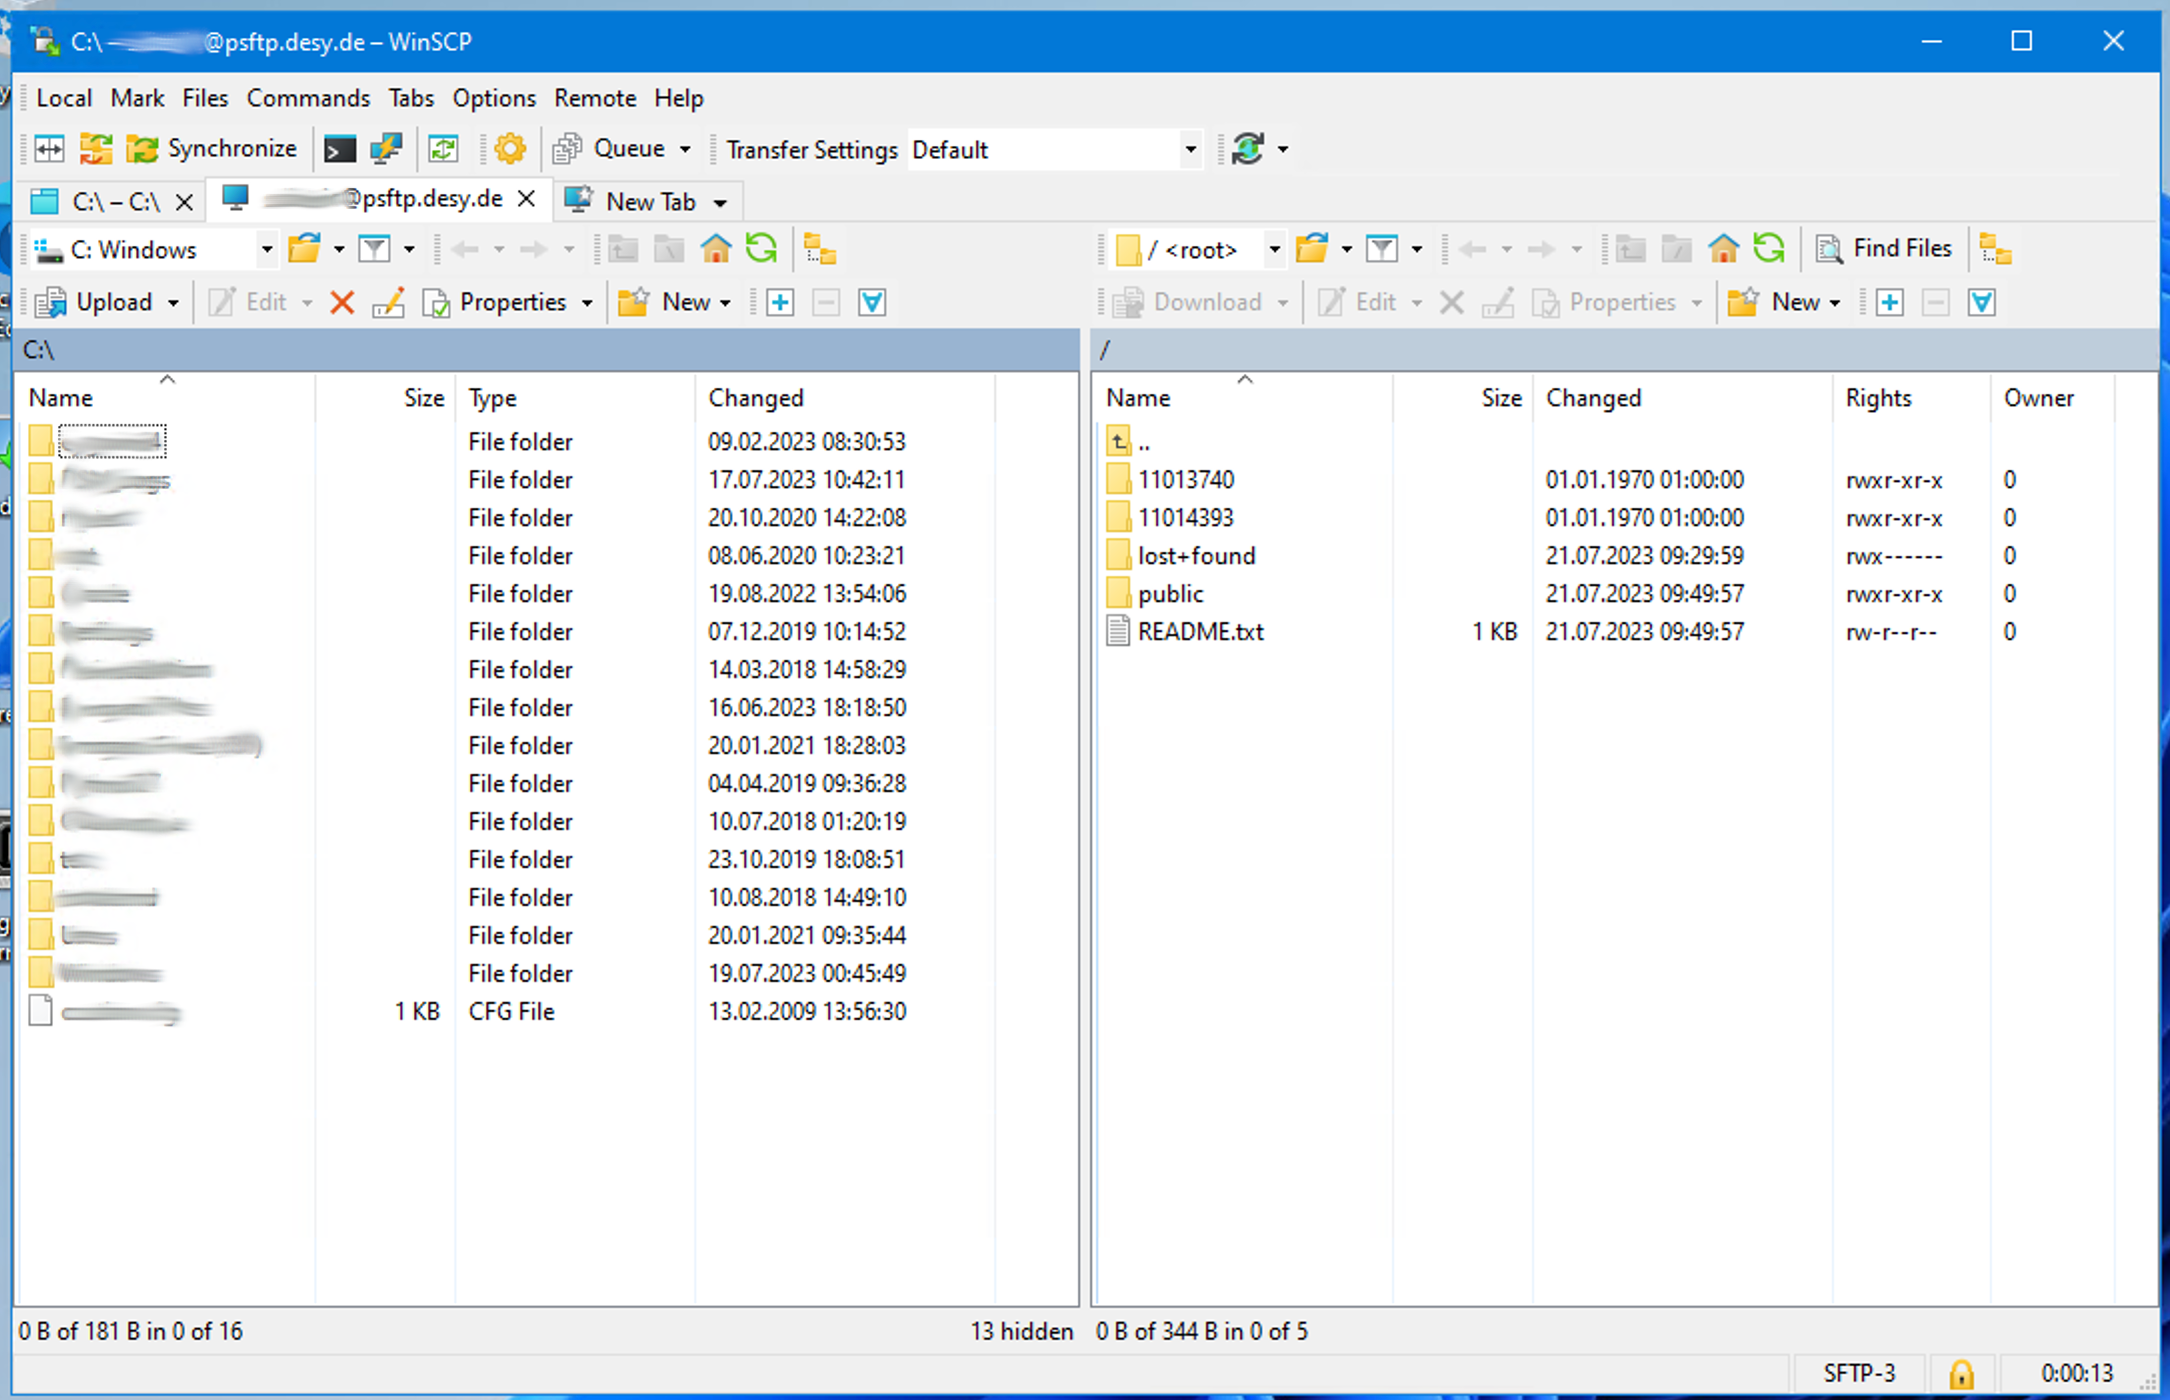Screen dimensions: 2170x1400
Task: Switch to the C:\ – C:\ tab
Action: point(114,202)
